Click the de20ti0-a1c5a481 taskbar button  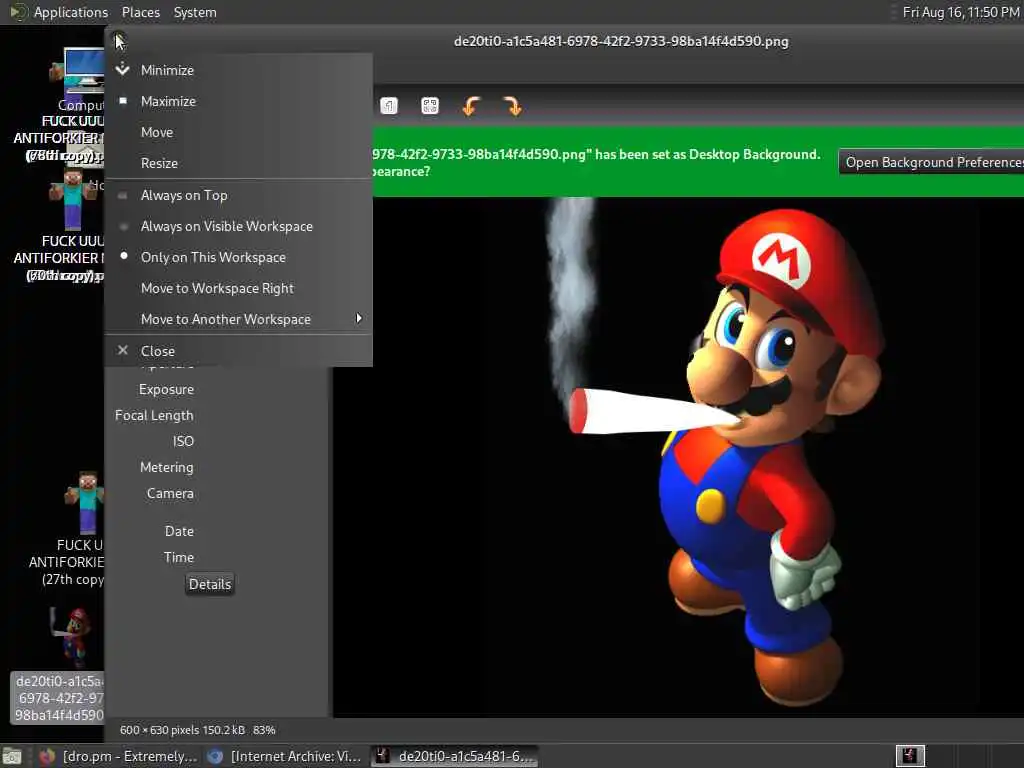pos(455,756)
